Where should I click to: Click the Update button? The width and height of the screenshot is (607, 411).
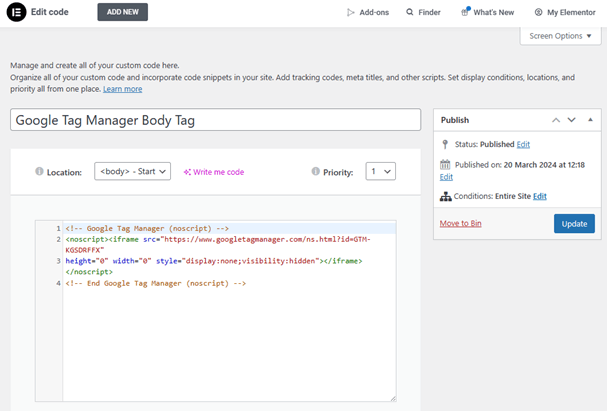coord(574,224)
